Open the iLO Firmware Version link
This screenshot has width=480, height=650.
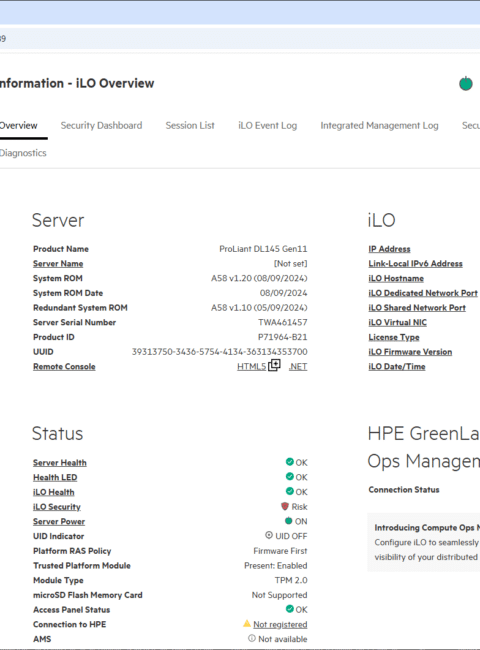click(x=410, y=352)
